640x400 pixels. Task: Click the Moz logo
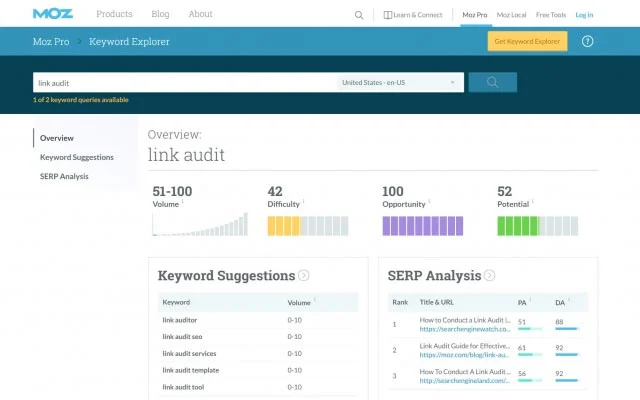53,14
